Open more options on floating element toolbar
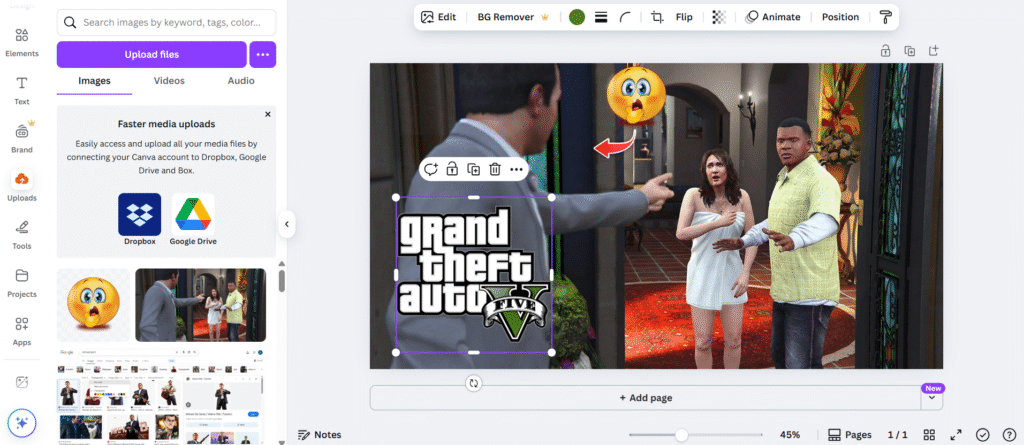This screenshot has width=1024, height=445. pyautogui.click(x=516, y=170)
